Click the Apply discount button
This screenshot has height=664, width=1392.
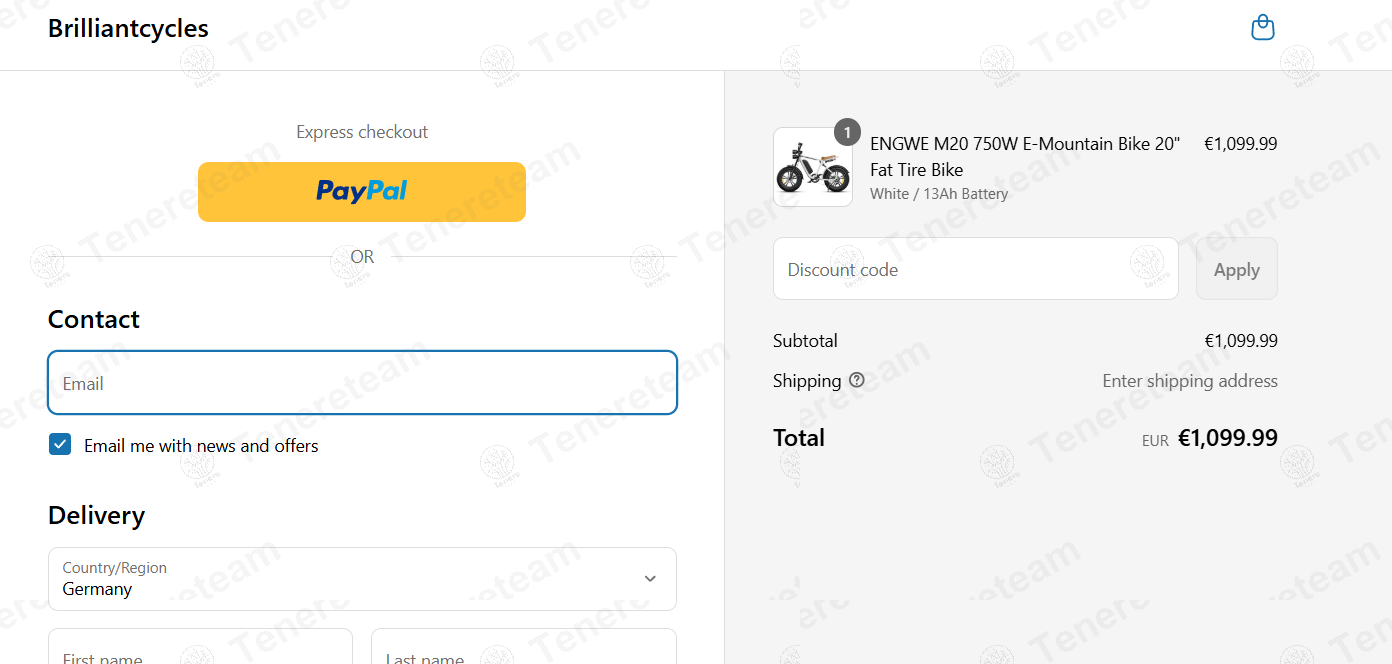tap(1237, 269)
